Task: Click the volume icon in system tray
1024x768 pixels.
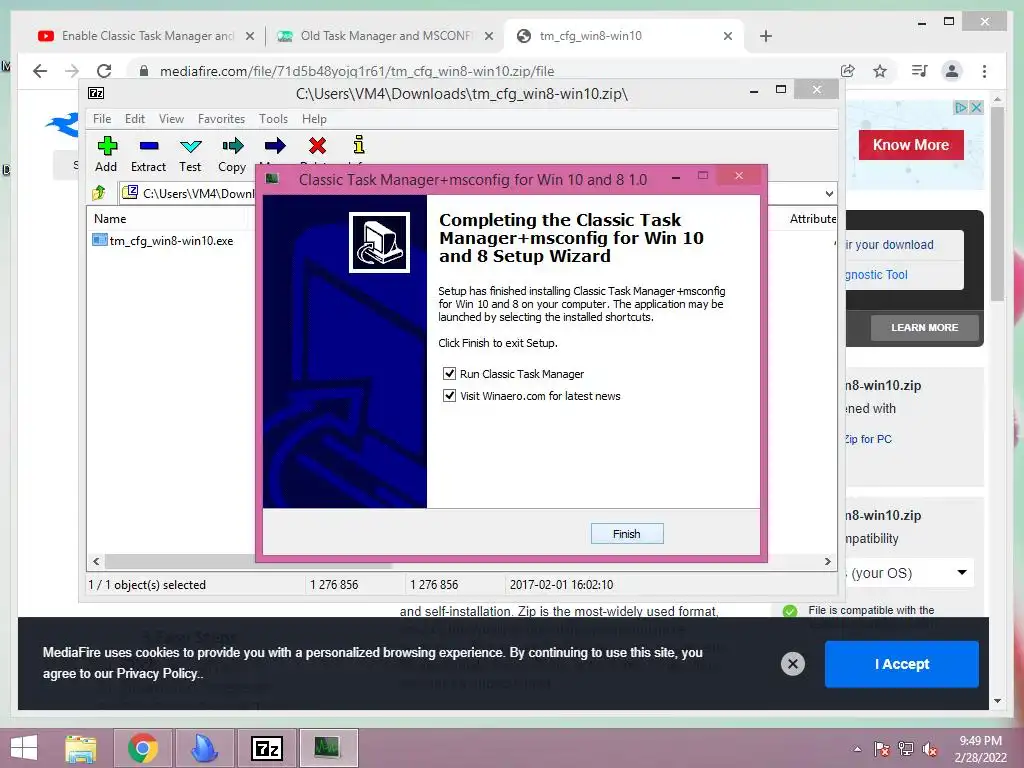Action: click(930, 749)
